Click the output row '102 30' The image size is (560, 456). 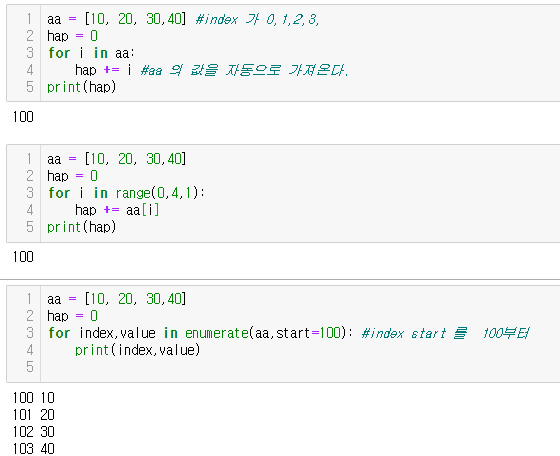pyautogui.click(x=34, y=432)
